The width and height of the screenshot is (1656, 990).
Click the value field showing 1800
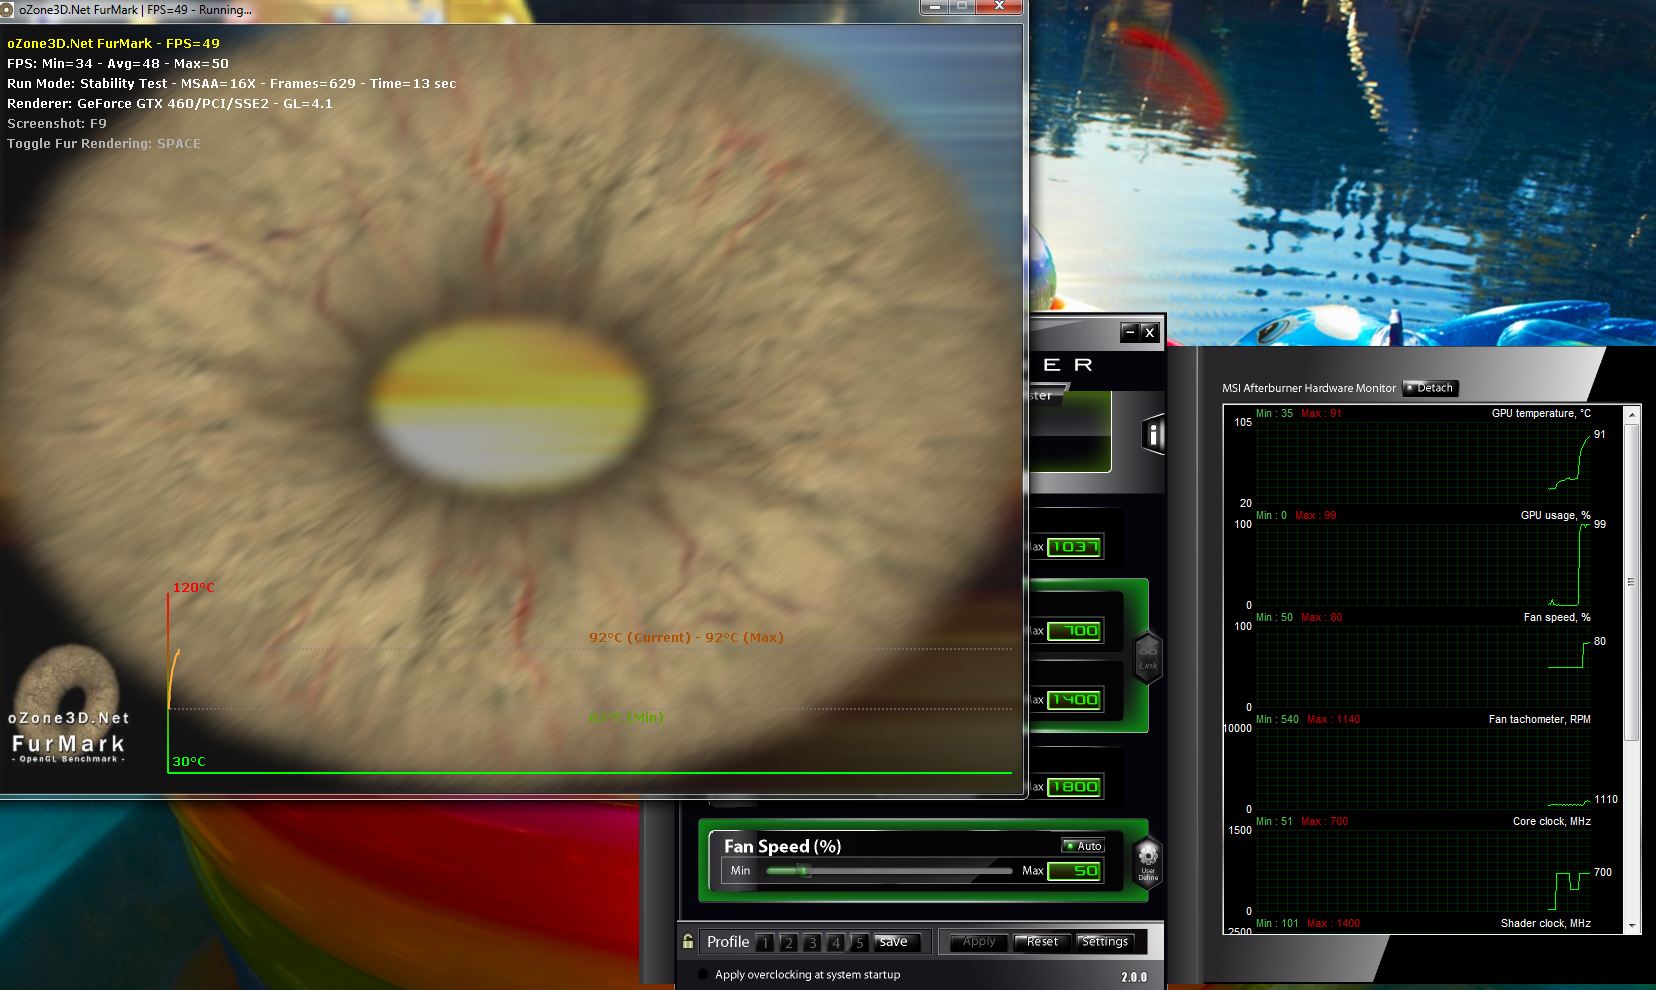point(1075,787)
